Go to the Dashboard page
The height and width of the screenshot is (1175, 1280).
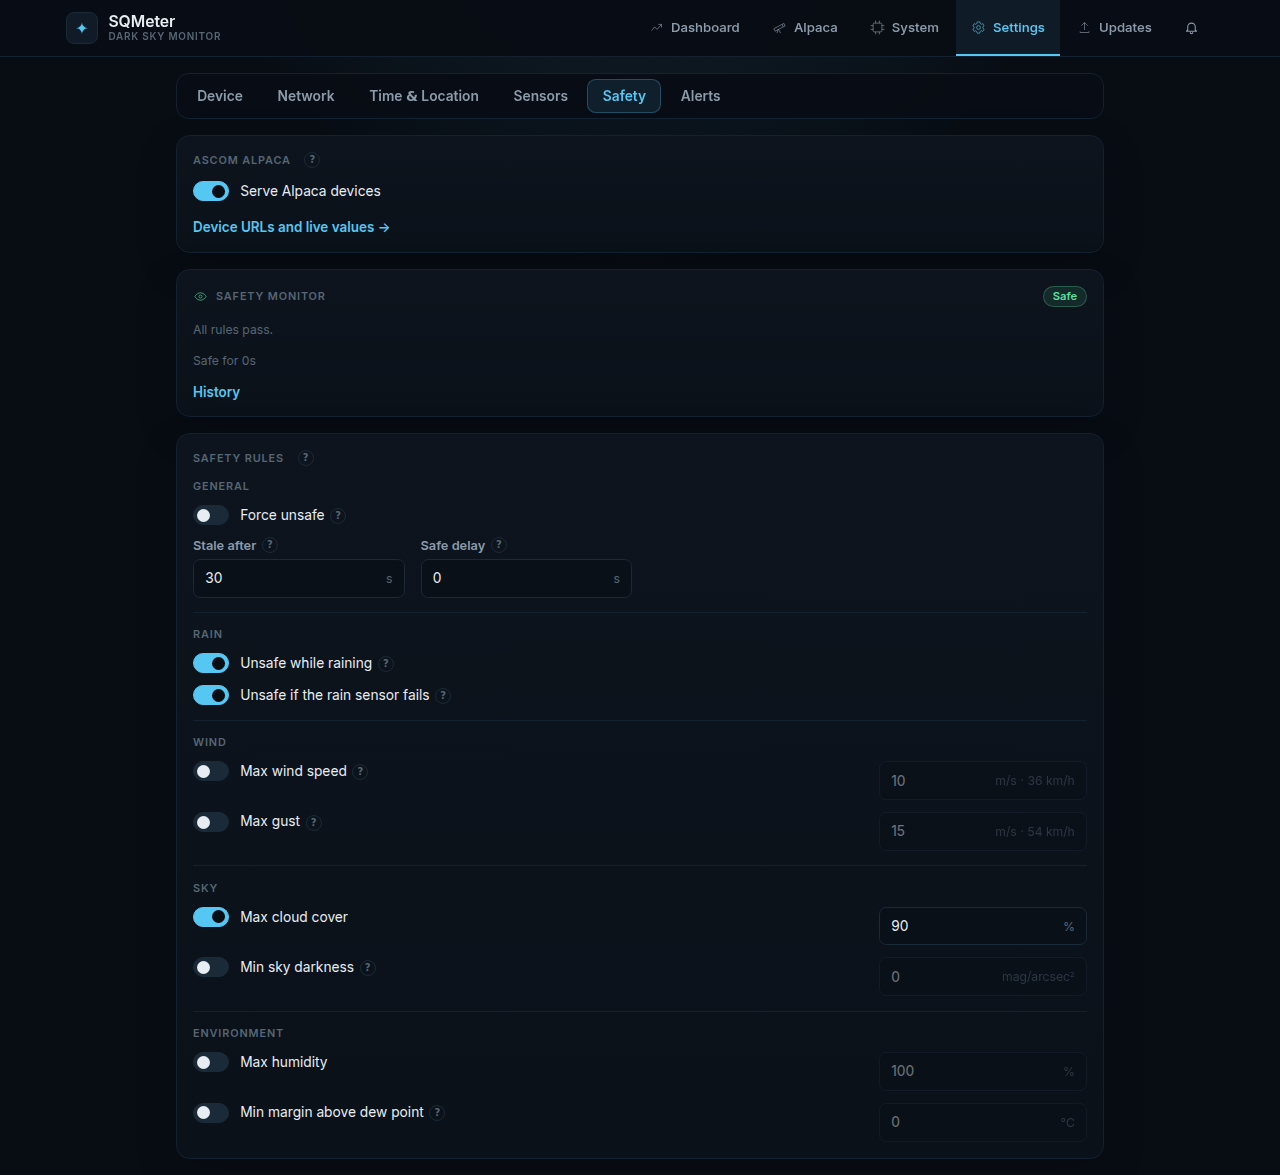[695, 28]
